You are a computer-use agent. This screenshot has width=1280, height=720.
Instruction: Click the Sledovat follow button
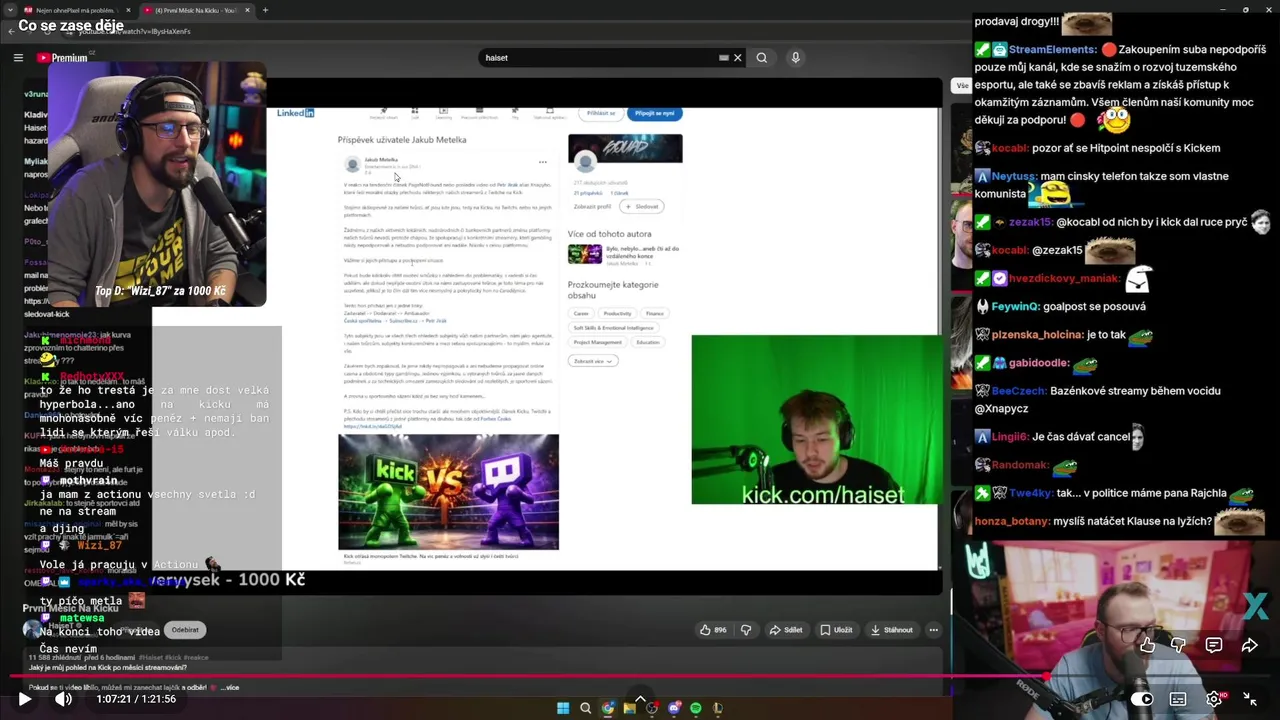(x=642, y=206)
